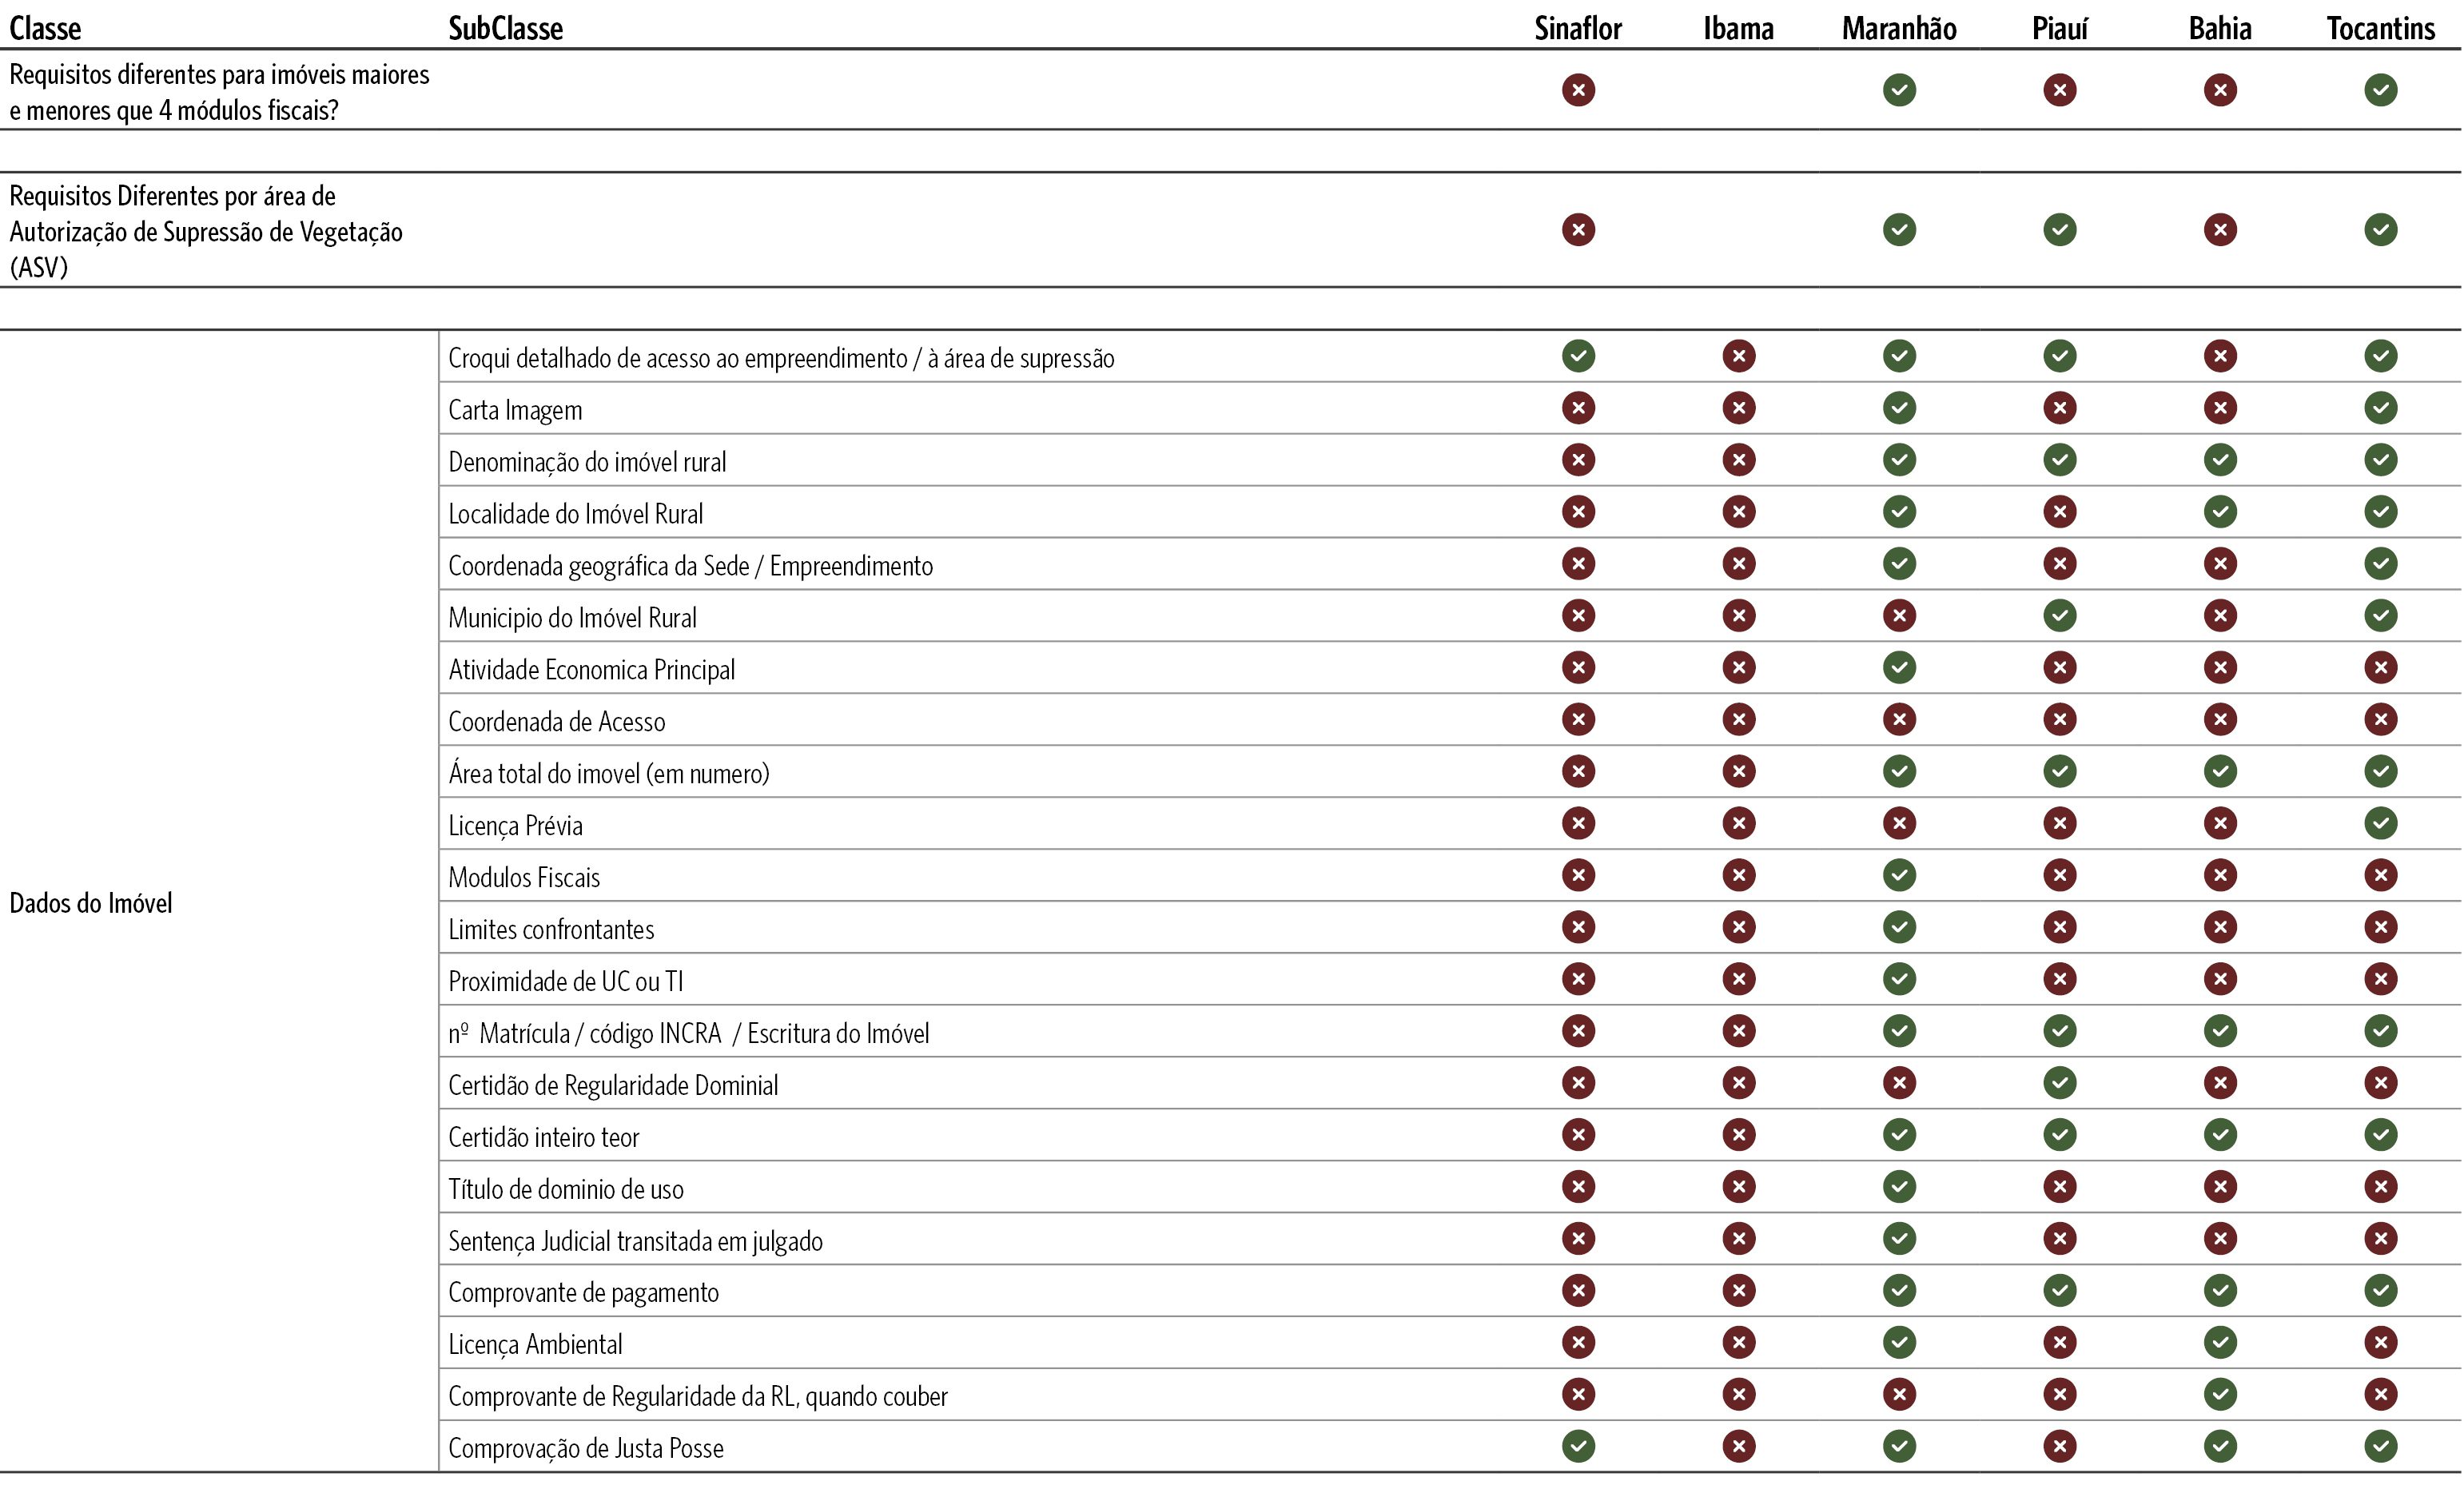This screenshot has height=1493, width=2464.
Task: Select the Maranhão column header
Action: pos(1899,28)
